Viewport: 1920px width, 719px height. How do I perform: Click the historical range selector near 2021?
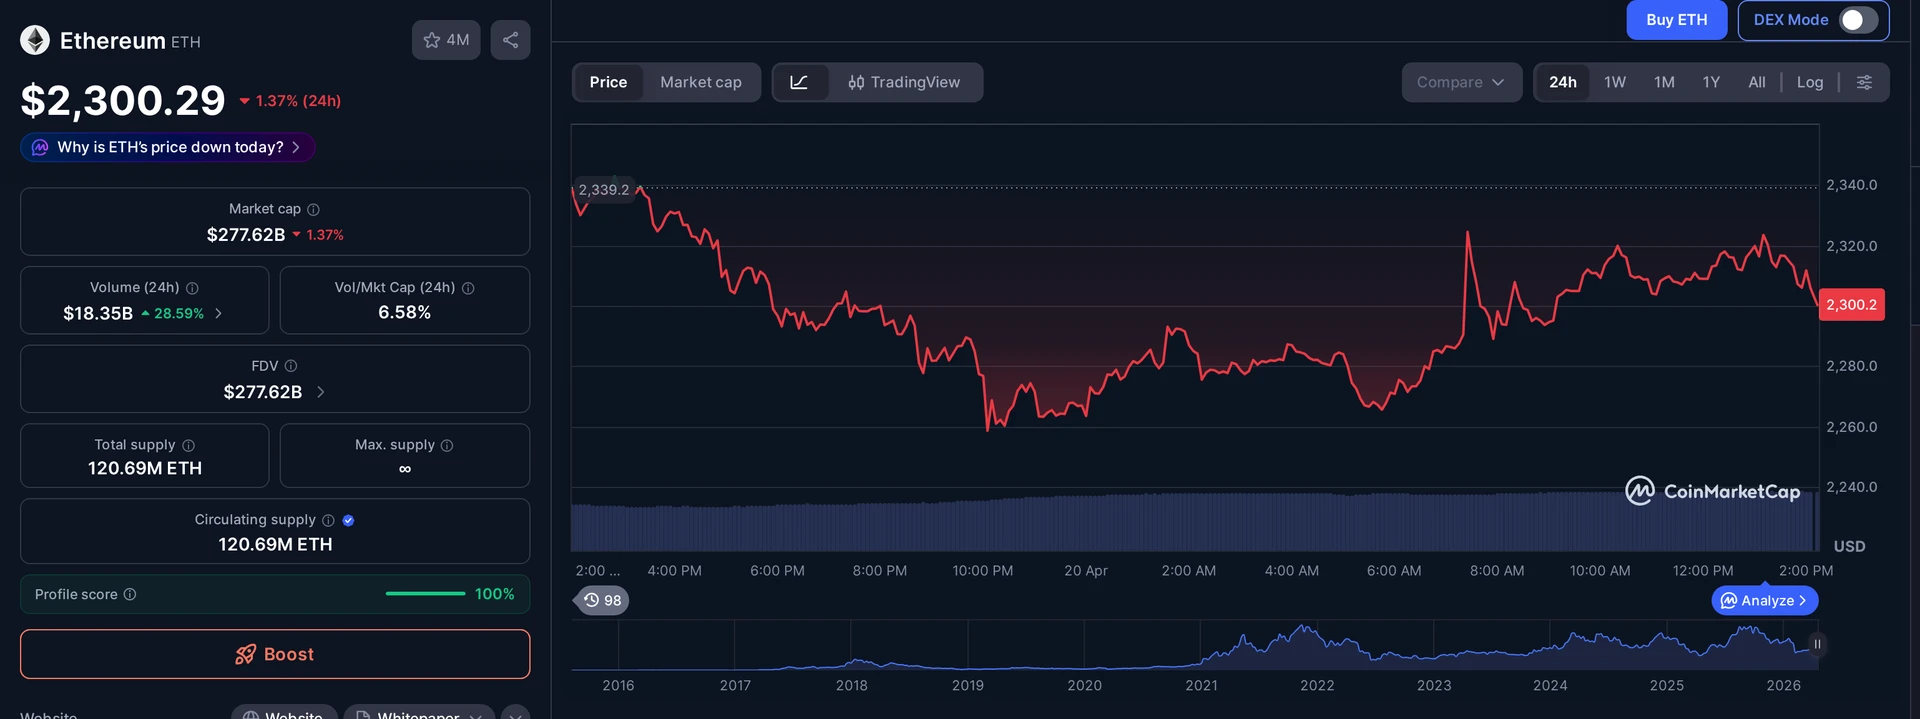[x=1201, y=645]
